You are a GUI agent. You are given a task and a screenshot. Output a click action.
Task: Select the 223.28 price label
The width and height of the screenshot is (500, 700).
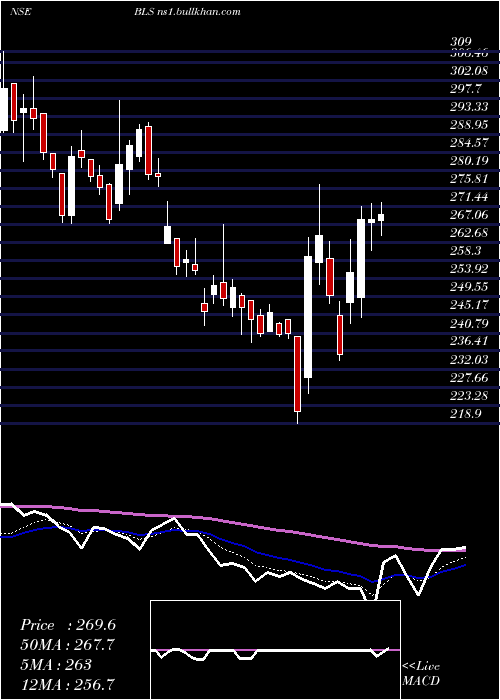tap(470, 396)
